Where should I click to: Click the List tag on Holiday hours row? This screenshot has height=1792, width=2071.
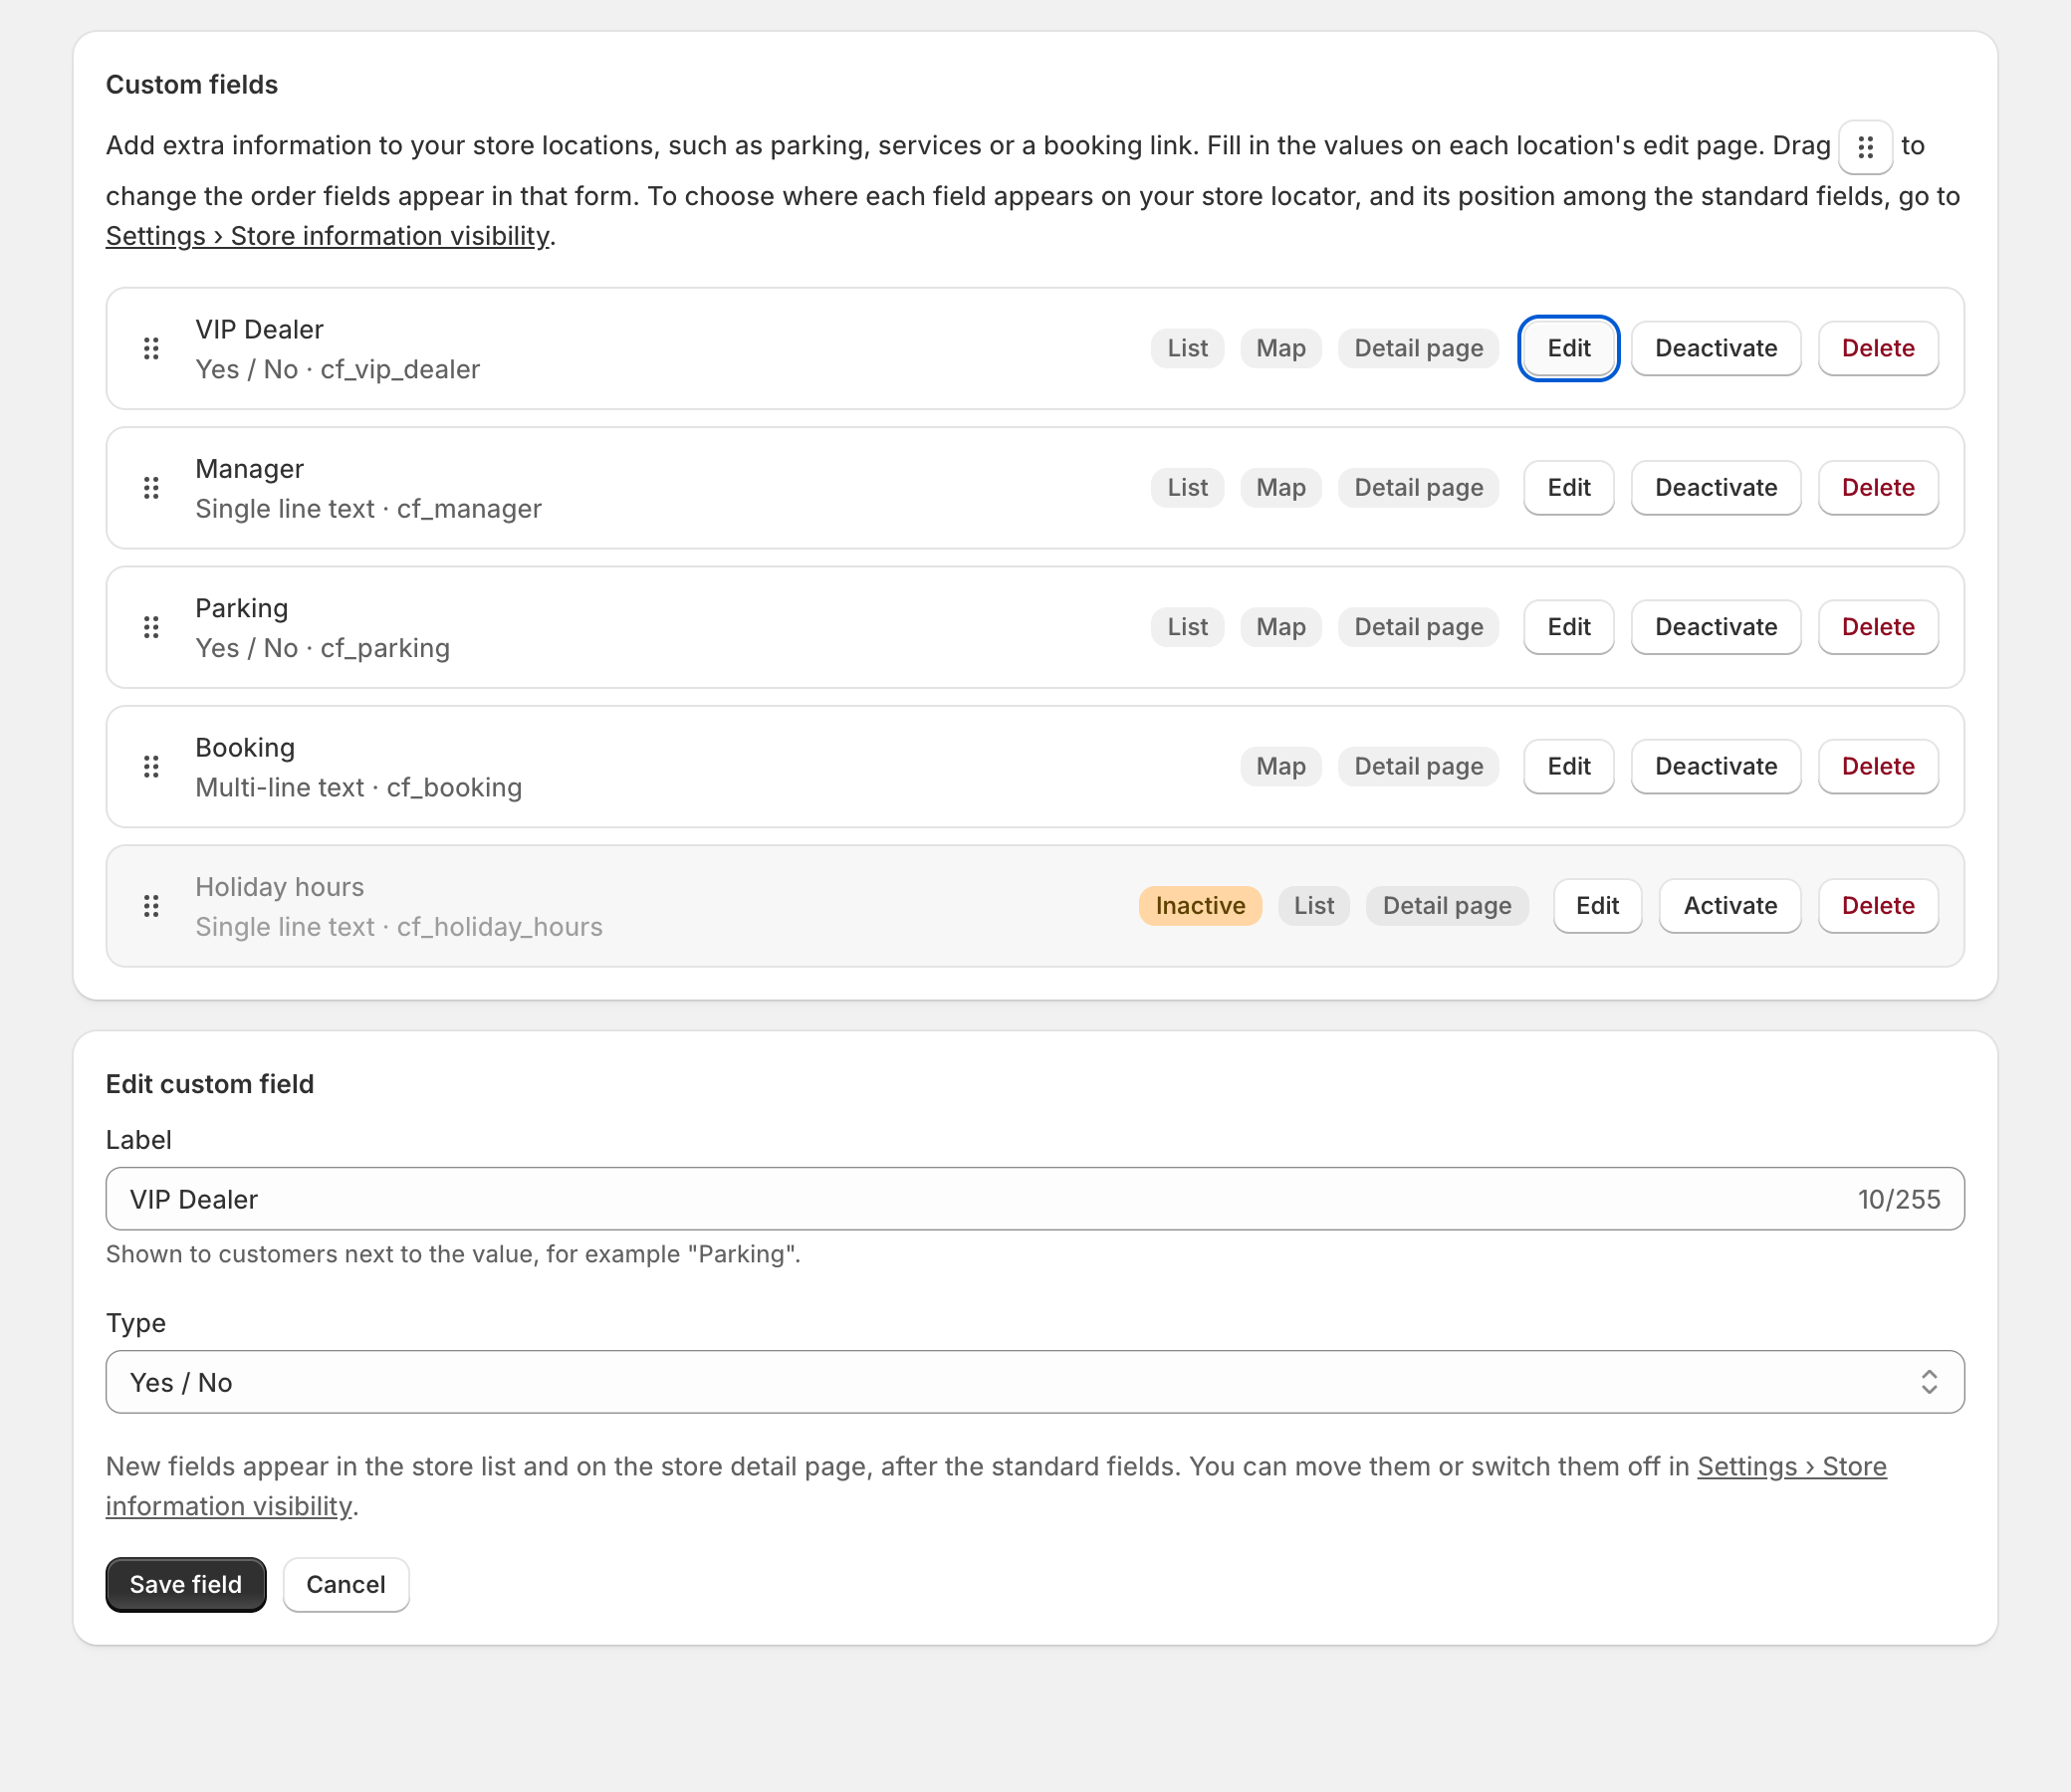coord(1313,906)
